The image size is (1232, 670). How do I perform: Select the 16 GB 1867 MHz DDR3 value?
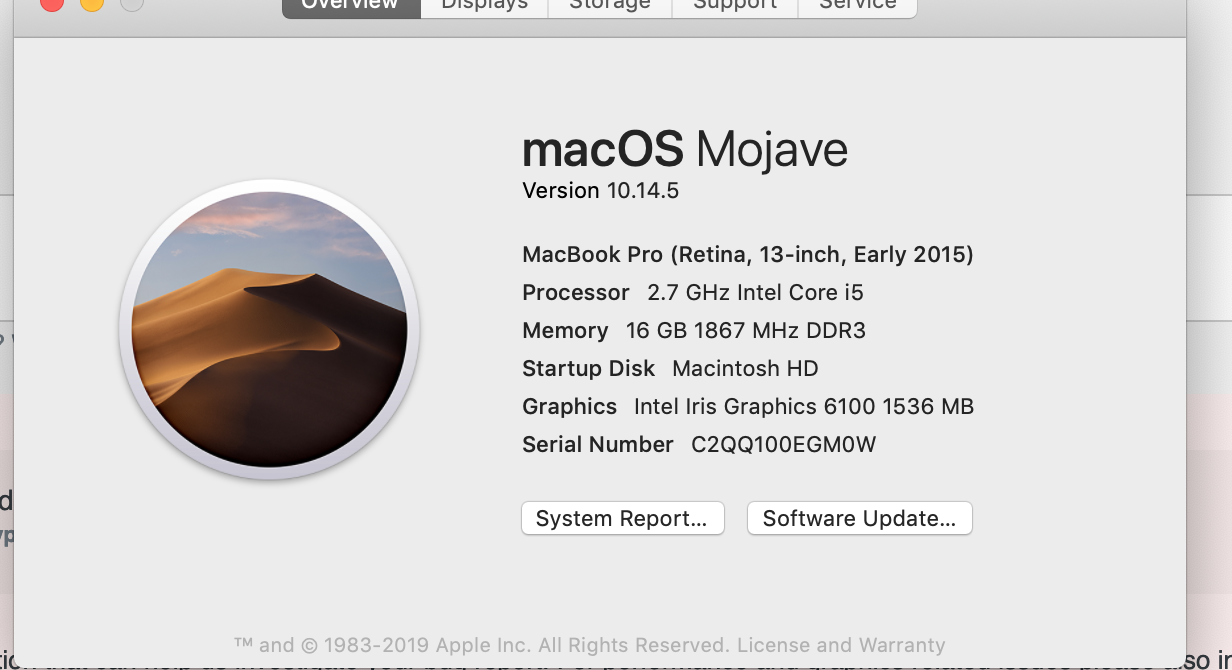click(x=746, y=331)
